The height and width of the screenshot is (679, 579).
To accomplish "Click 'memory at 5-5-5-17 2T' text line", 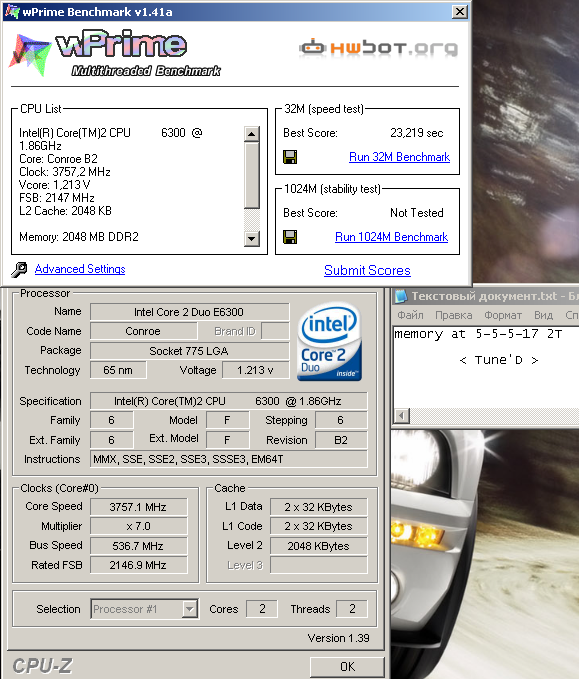I will click(478, 334).
